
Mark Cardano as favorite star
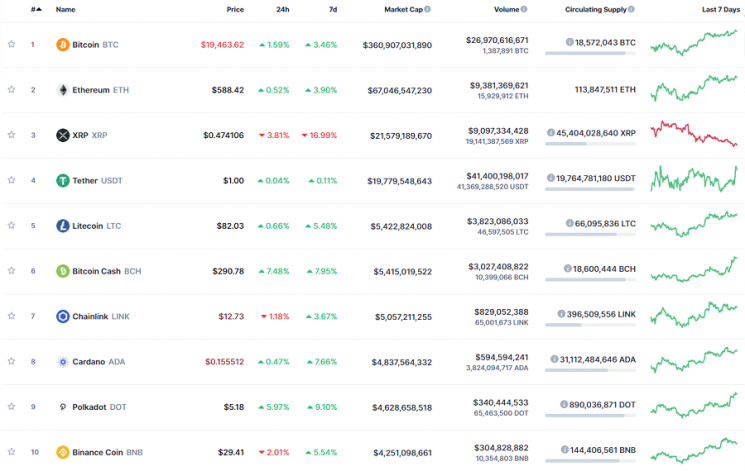[11, 361]
